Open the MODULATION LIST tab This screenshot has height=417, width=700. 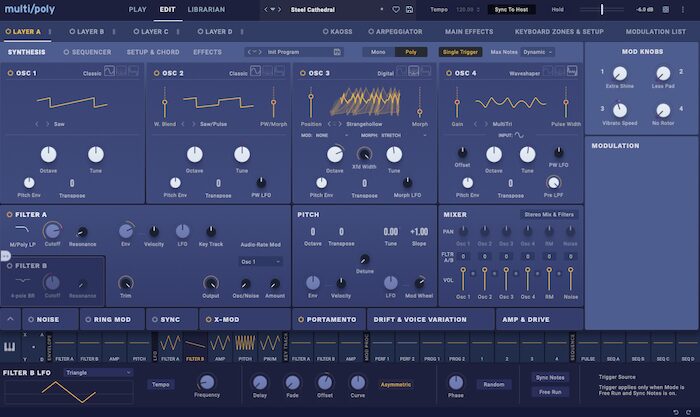[655, 32]
